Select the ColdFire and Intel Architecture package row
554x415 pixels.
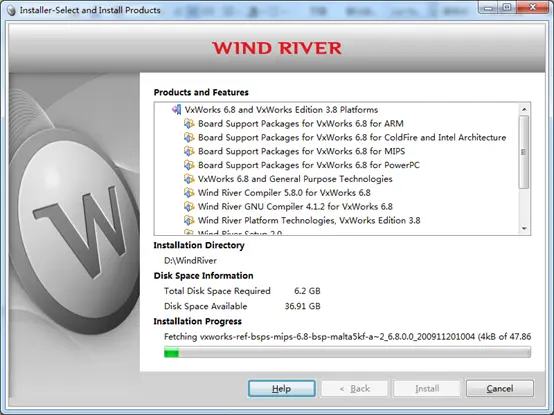pyautogui.click(x=352, y=137)
